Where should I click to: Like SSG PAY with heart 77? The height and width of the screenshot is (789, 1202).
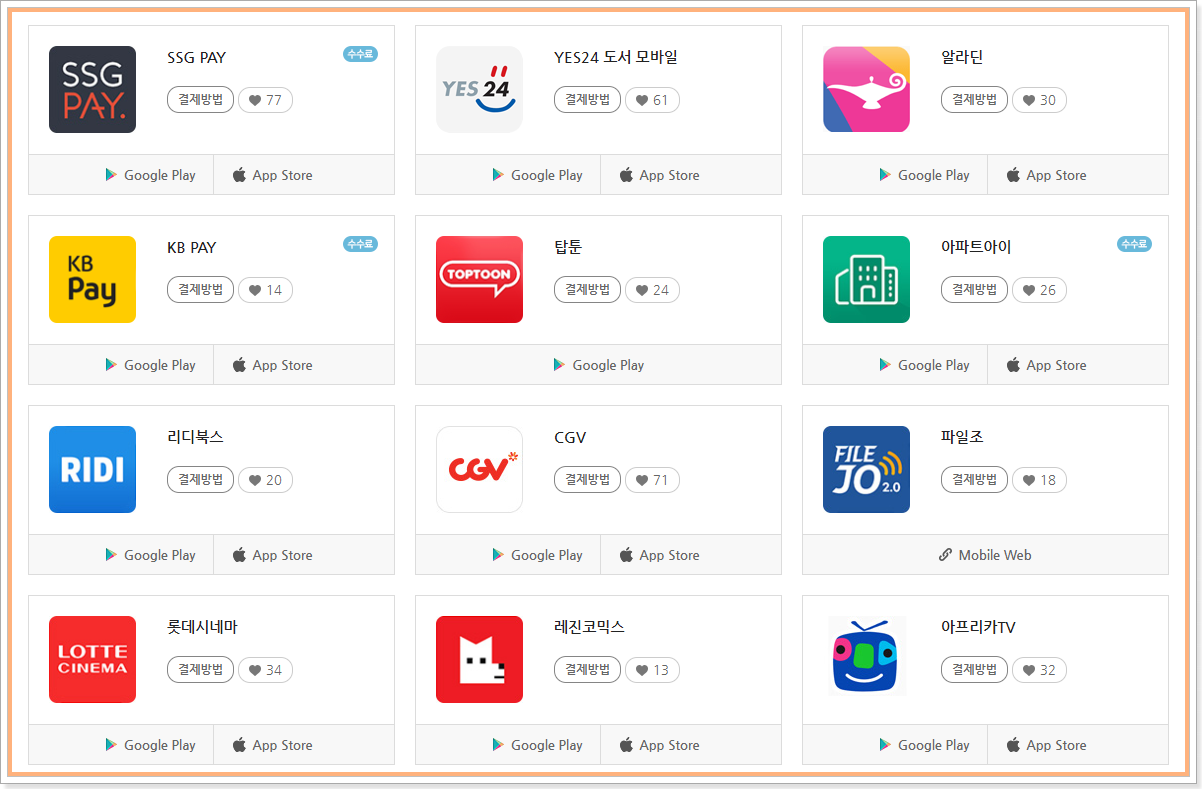point(265,100)
